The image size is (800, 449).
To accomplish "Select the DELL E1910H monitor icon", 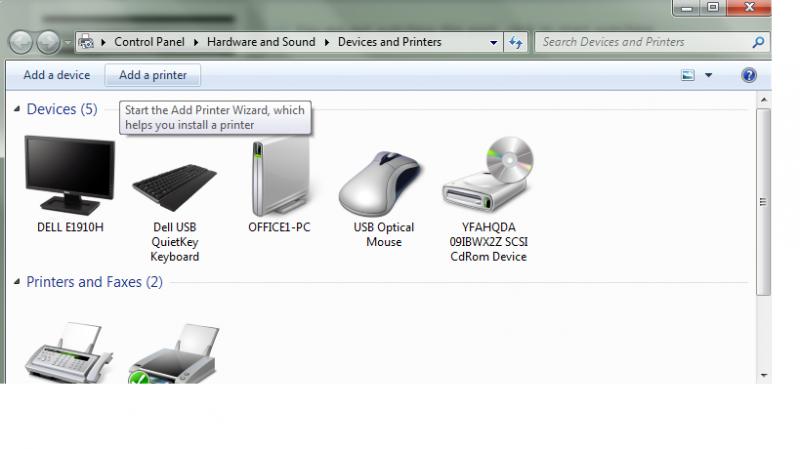I will (69, 177).
